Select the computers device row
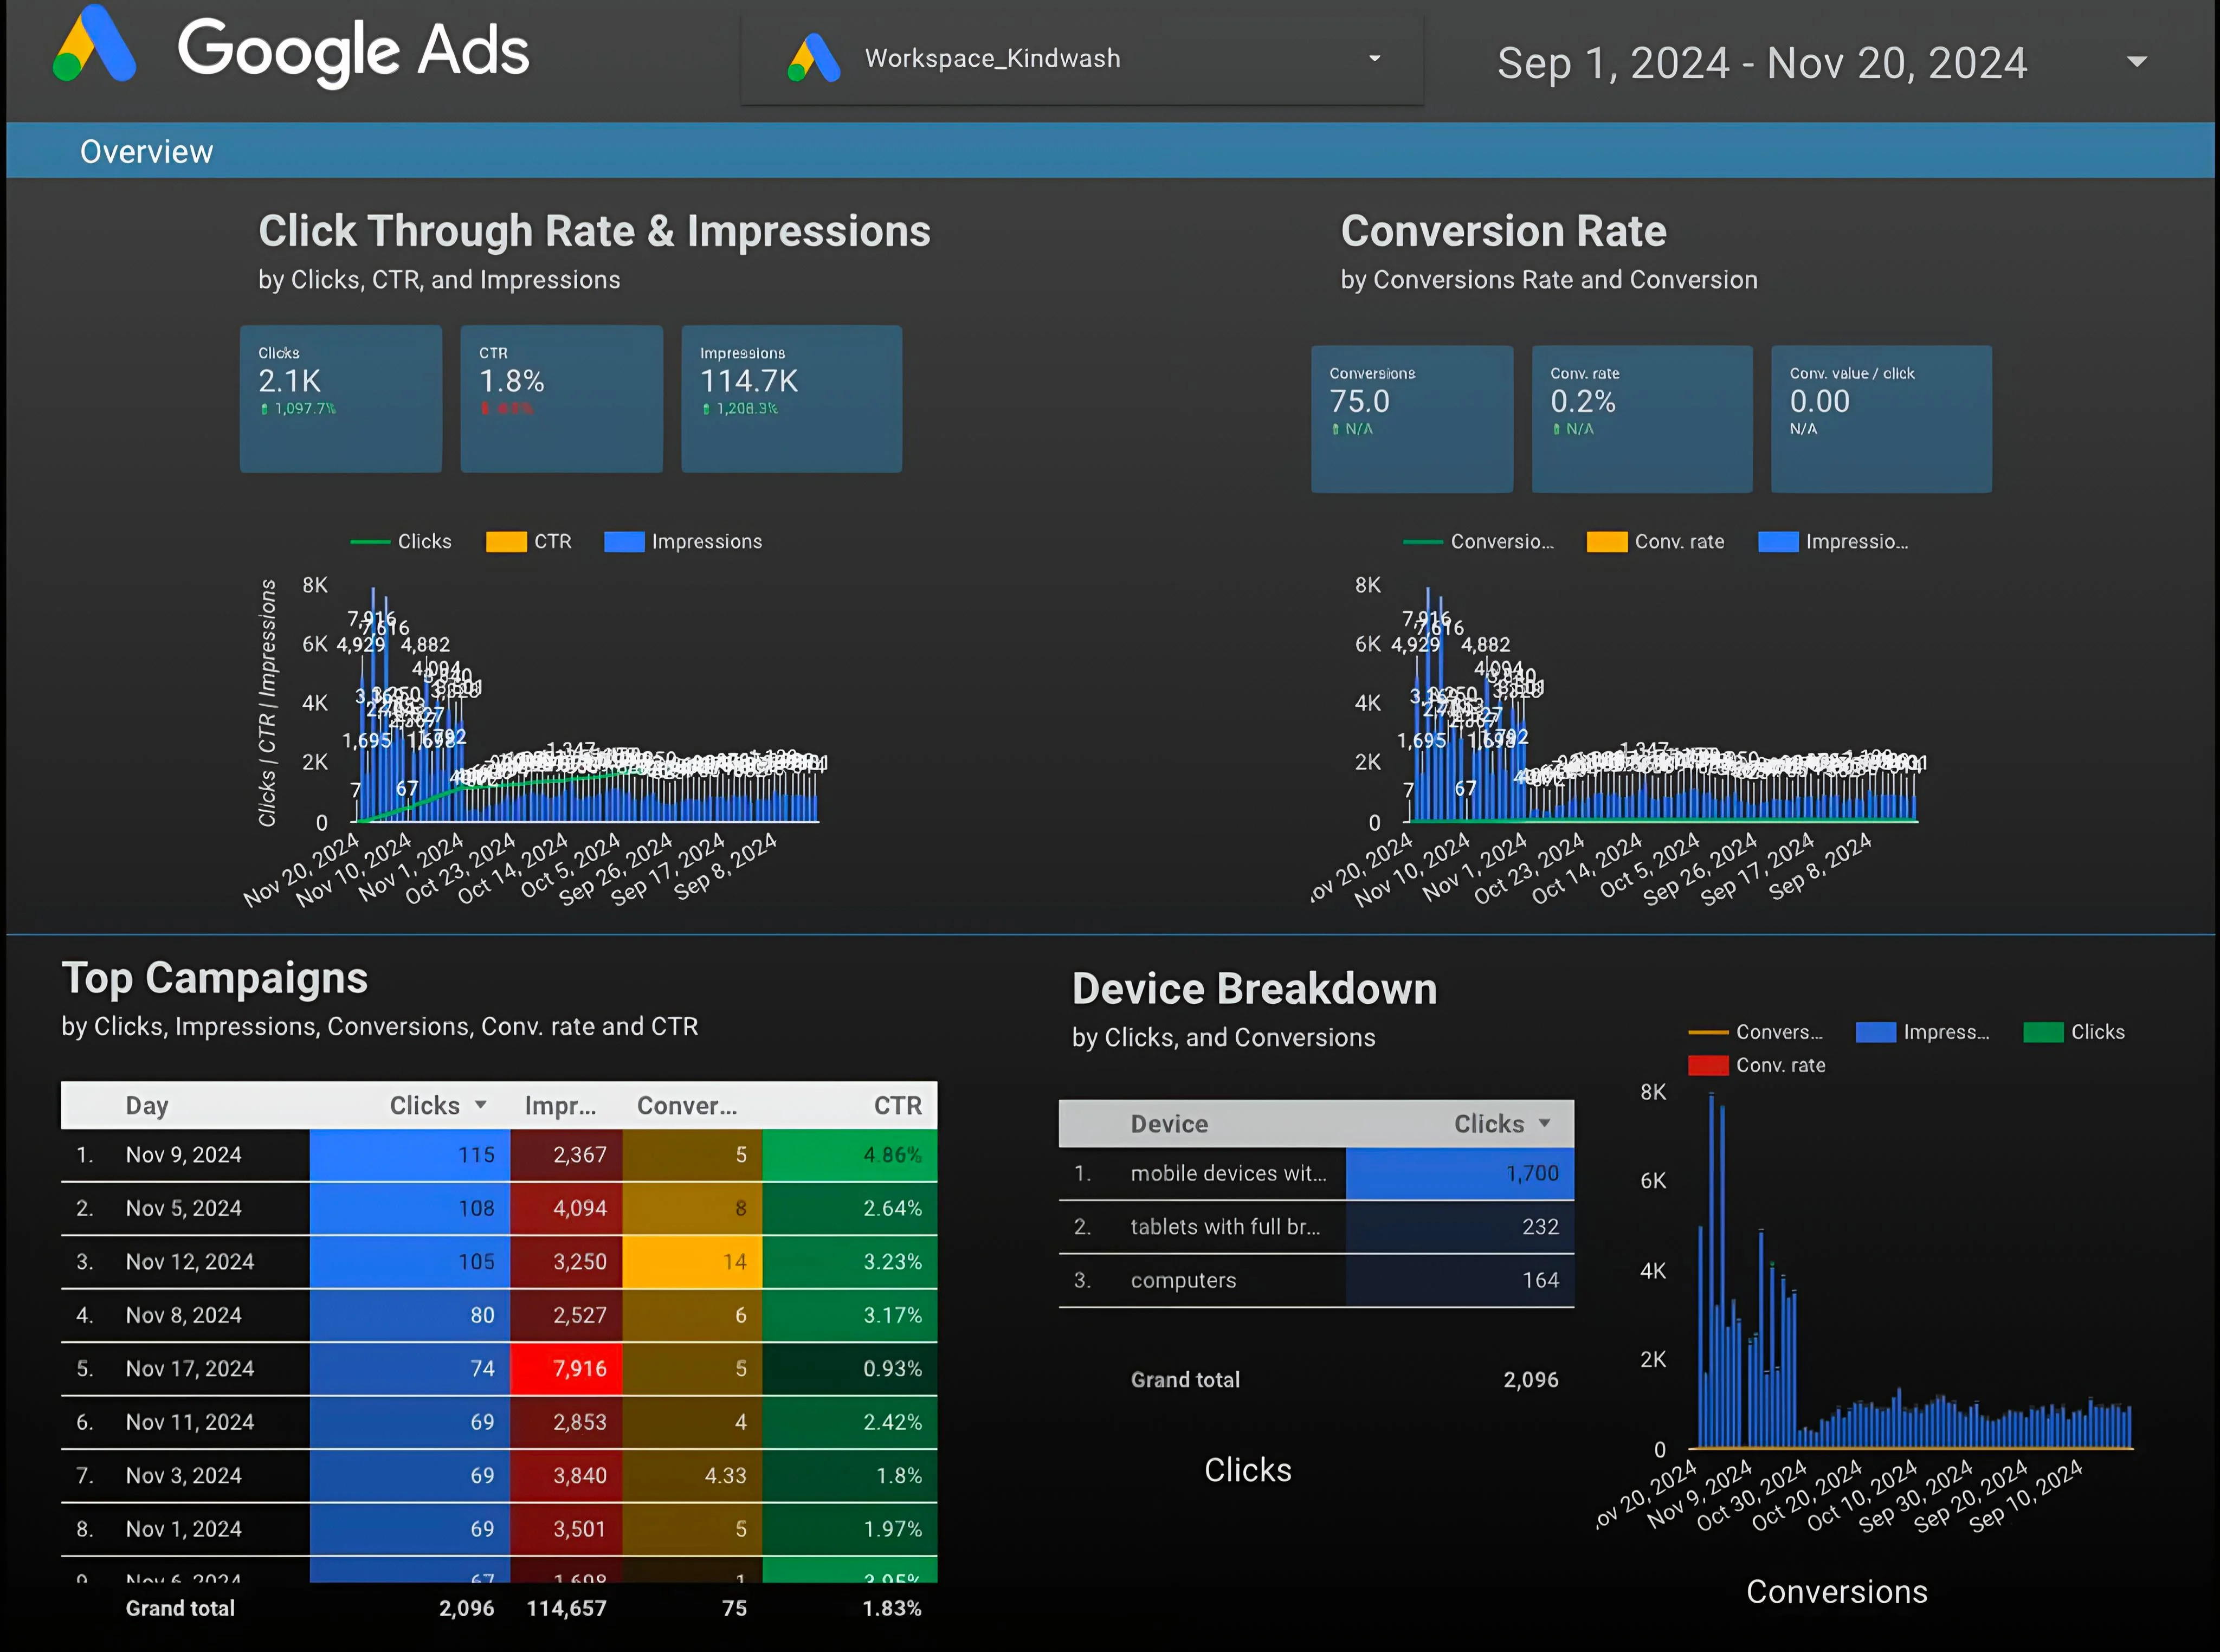2220x1652 pixels. click(x=1316, y=1281)
